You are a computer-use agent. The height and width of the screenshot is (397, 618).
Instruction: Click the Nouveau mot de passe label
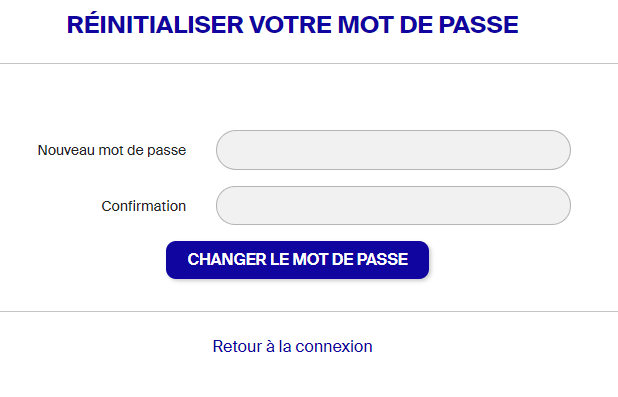pos(112,150)
